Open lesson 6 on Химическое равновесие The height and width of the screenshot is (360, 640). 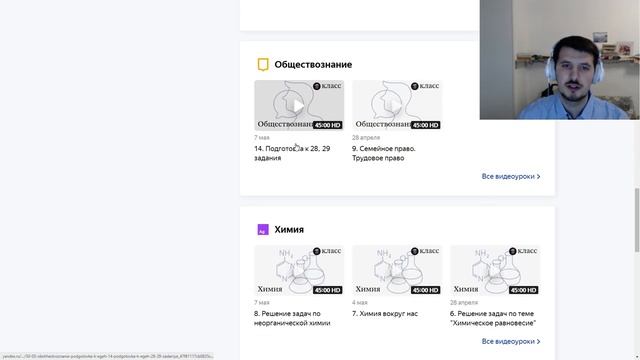493,318
